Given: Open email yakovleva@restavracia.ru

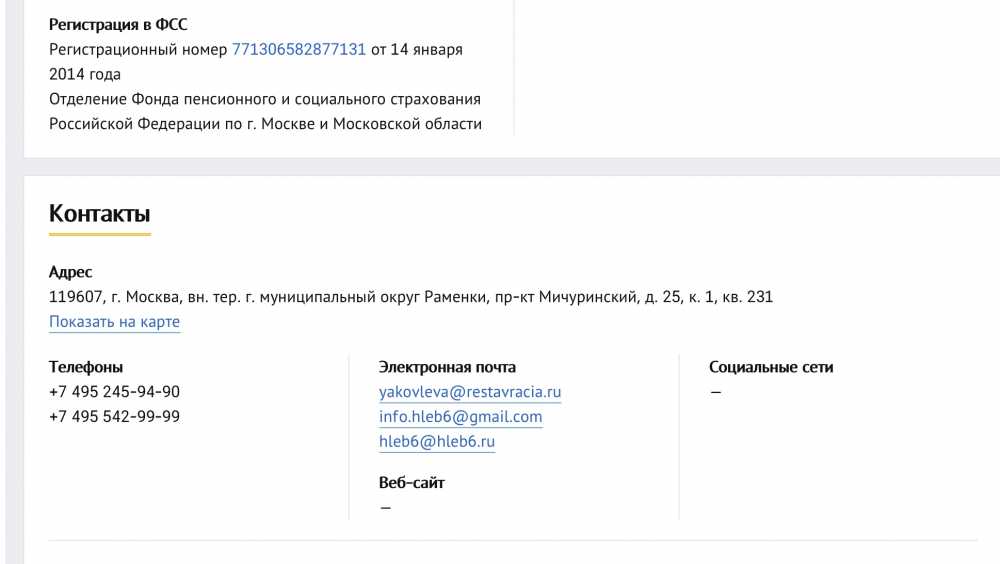Looking at the screenshot, I should 470,392.
